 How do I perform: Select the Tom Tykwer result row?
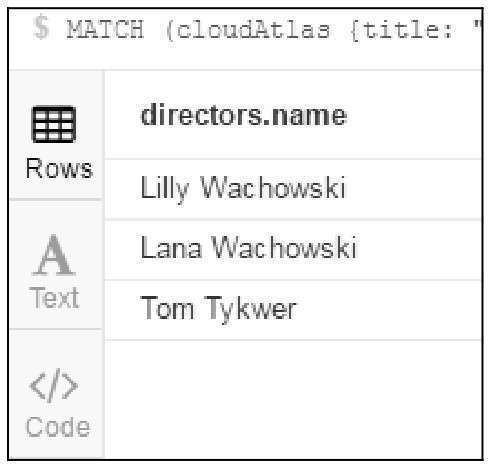pos(293,310)
